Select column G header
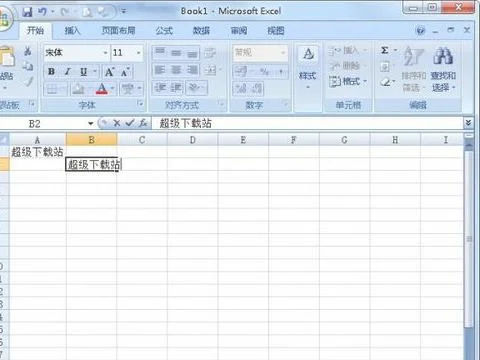The image size is (480, 360). (344, 140)
